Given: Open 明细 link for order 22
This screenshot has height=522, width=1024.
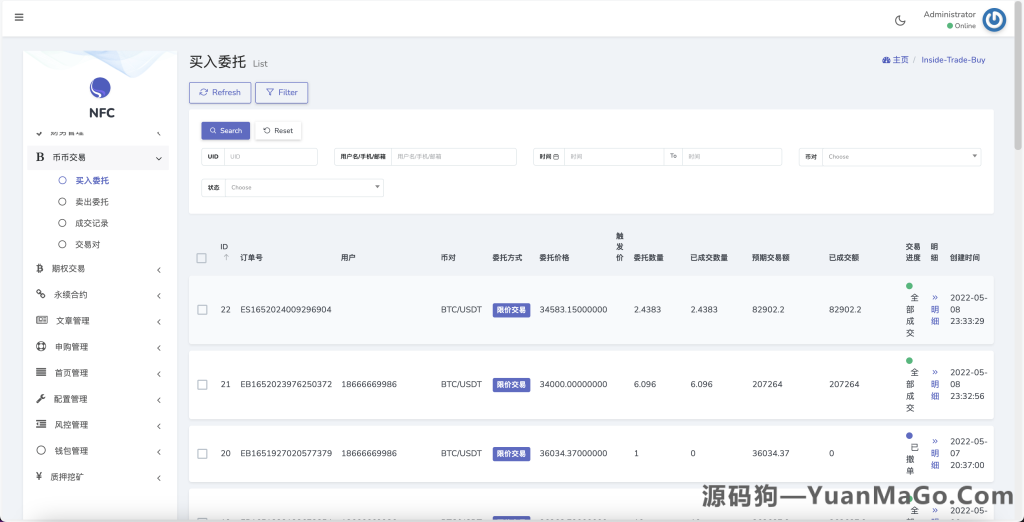Looking at the screenshot, I should 935,310.
